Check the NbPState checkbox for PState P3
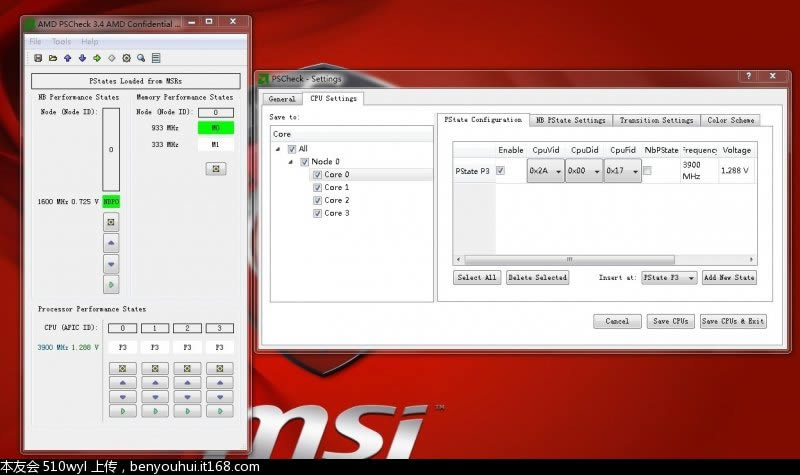Viewport: 800px width, 475px height. 647,170
